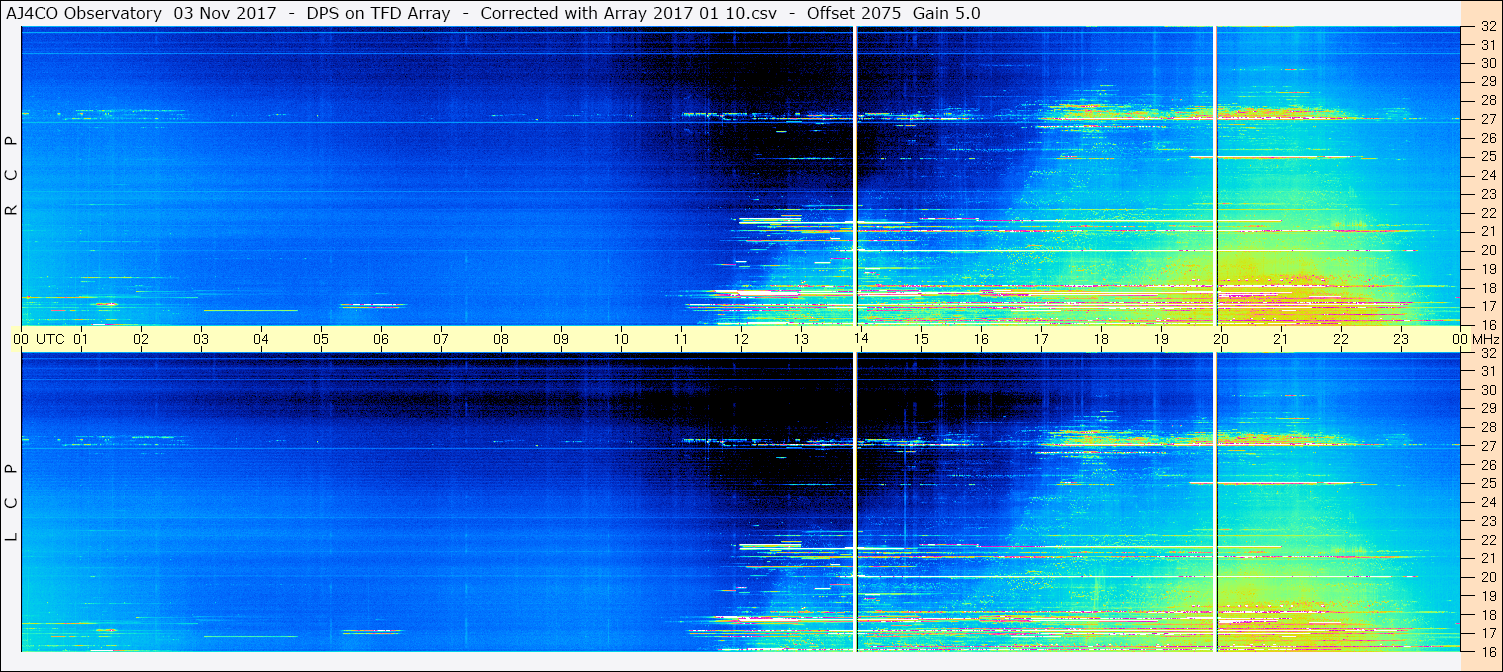This screenshot has height=672, width=1503.
Task: Select the 20 hour tick on UTC axis
Action: 1221,339
